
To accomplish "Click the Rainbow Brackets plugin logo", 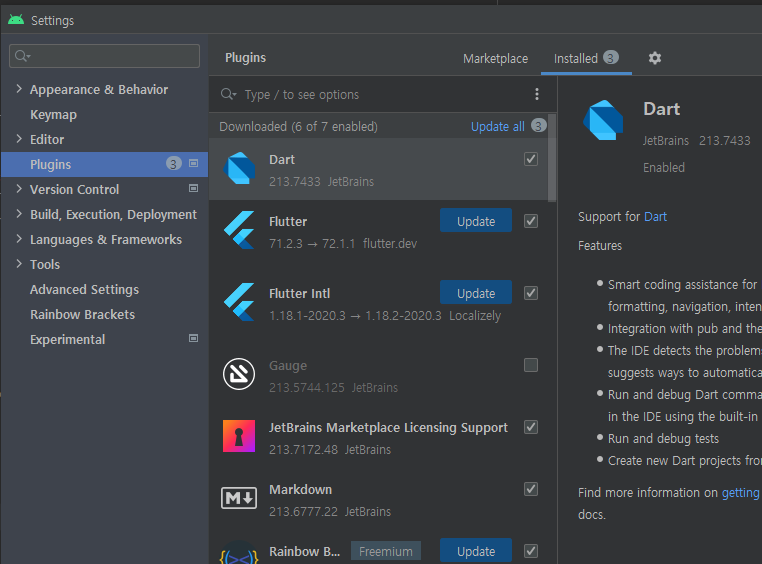I will click(x=239, y=554).
